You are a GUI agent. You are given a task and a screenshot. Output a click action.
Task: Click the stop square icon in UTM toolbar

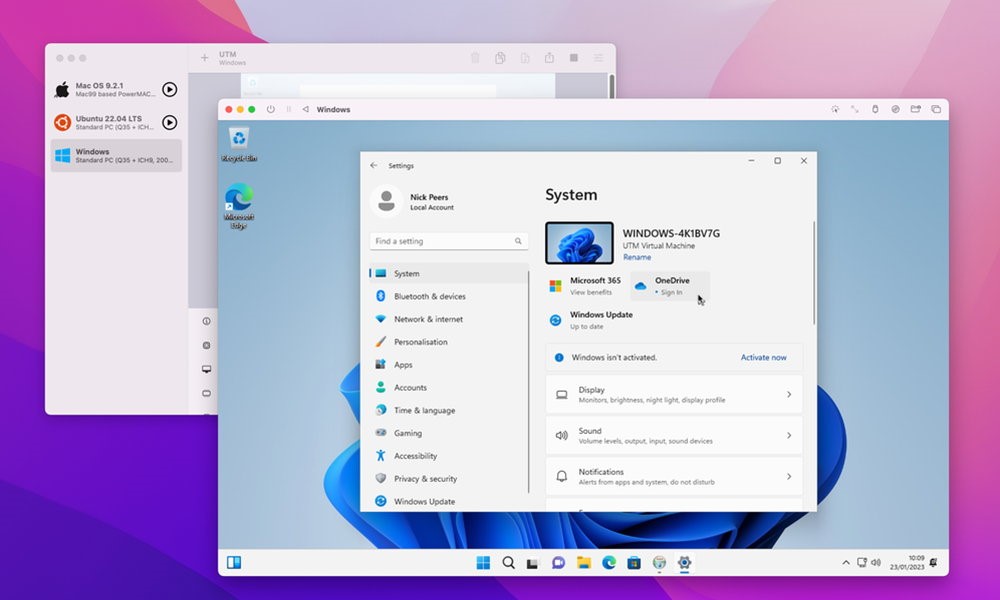pos(574,58)
